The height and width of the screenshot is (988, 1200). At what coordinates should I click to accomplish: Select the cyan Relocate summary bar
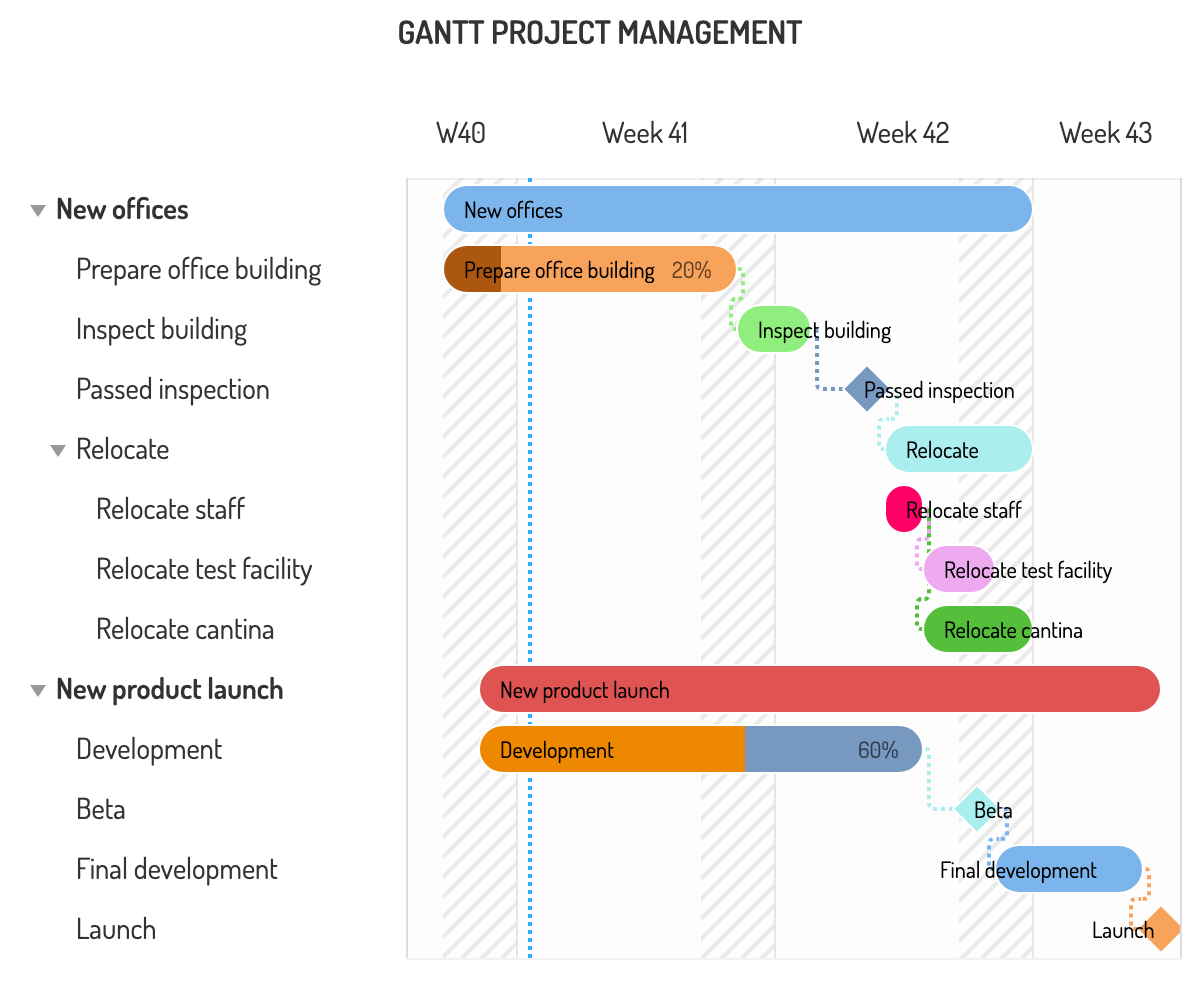(957, 449)
